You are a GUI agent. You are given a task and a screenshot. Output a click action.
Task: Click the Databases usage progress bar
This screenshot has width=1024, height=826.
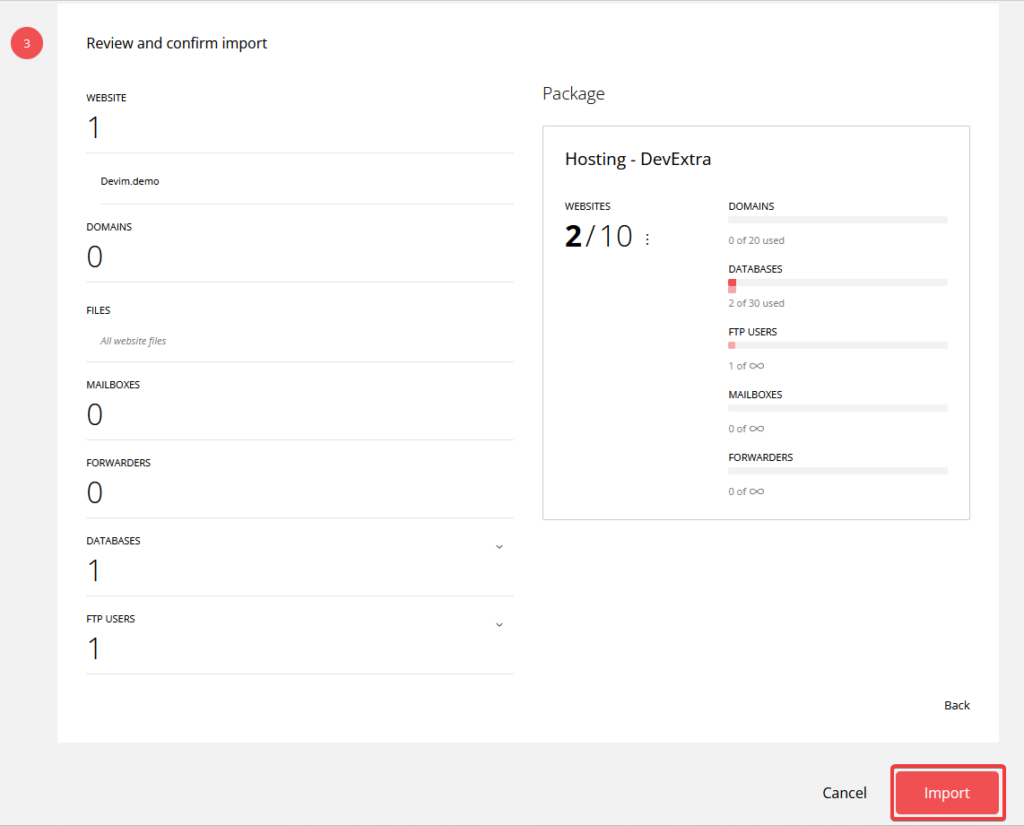pyautogui.click(x=837, y=283)
